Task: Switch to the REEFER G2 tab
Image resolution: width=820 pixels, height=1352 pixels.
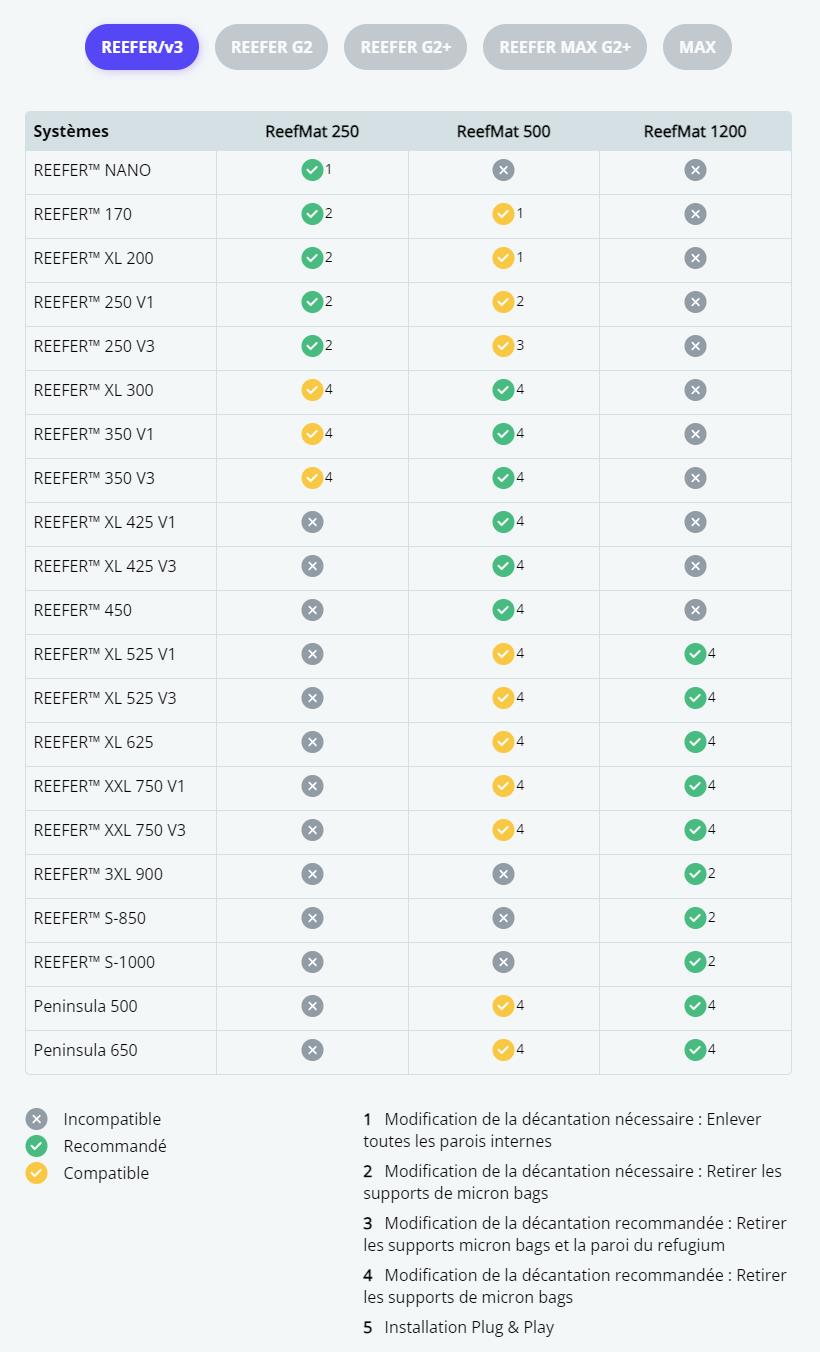Action: (271, 47)
